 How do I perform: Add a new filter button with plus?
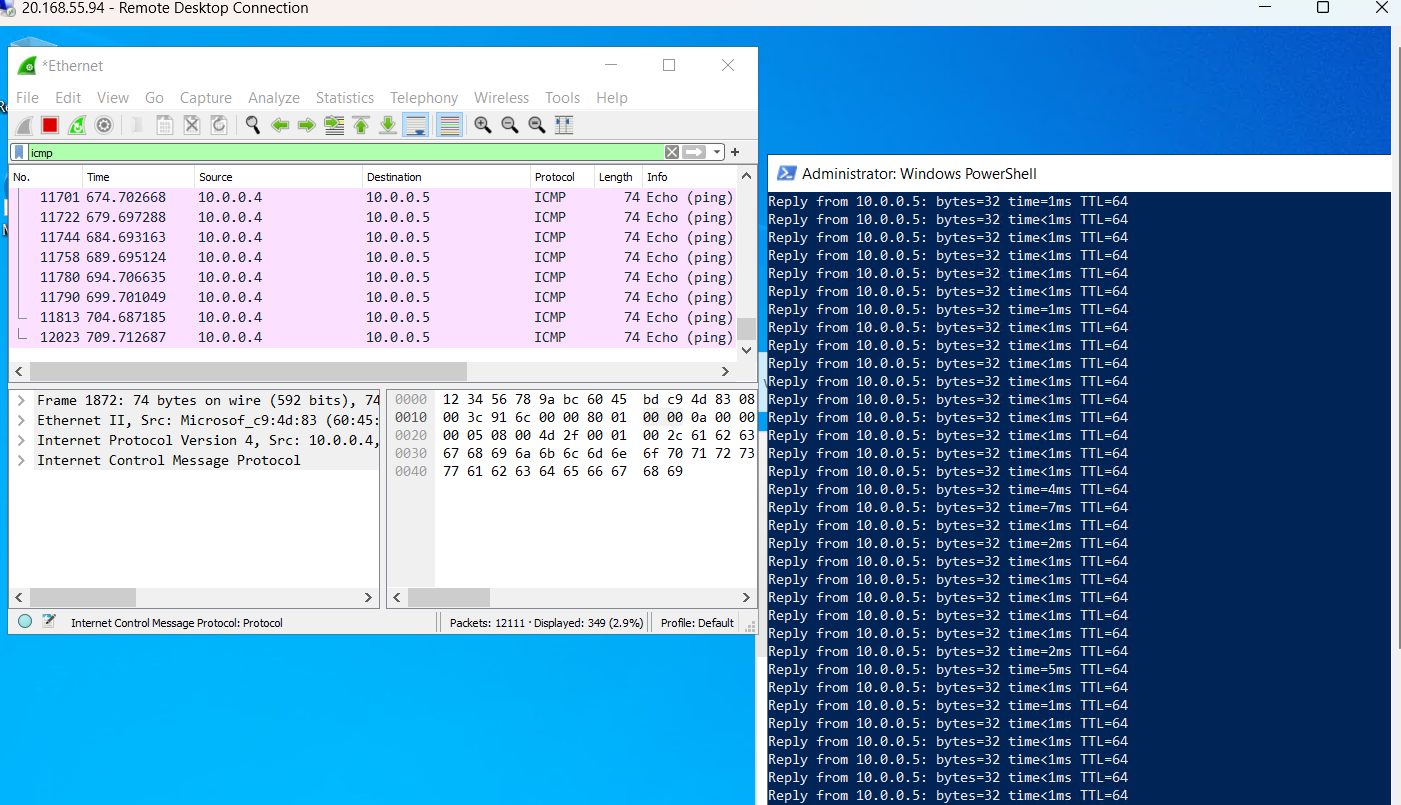click(x=734, y=152)
